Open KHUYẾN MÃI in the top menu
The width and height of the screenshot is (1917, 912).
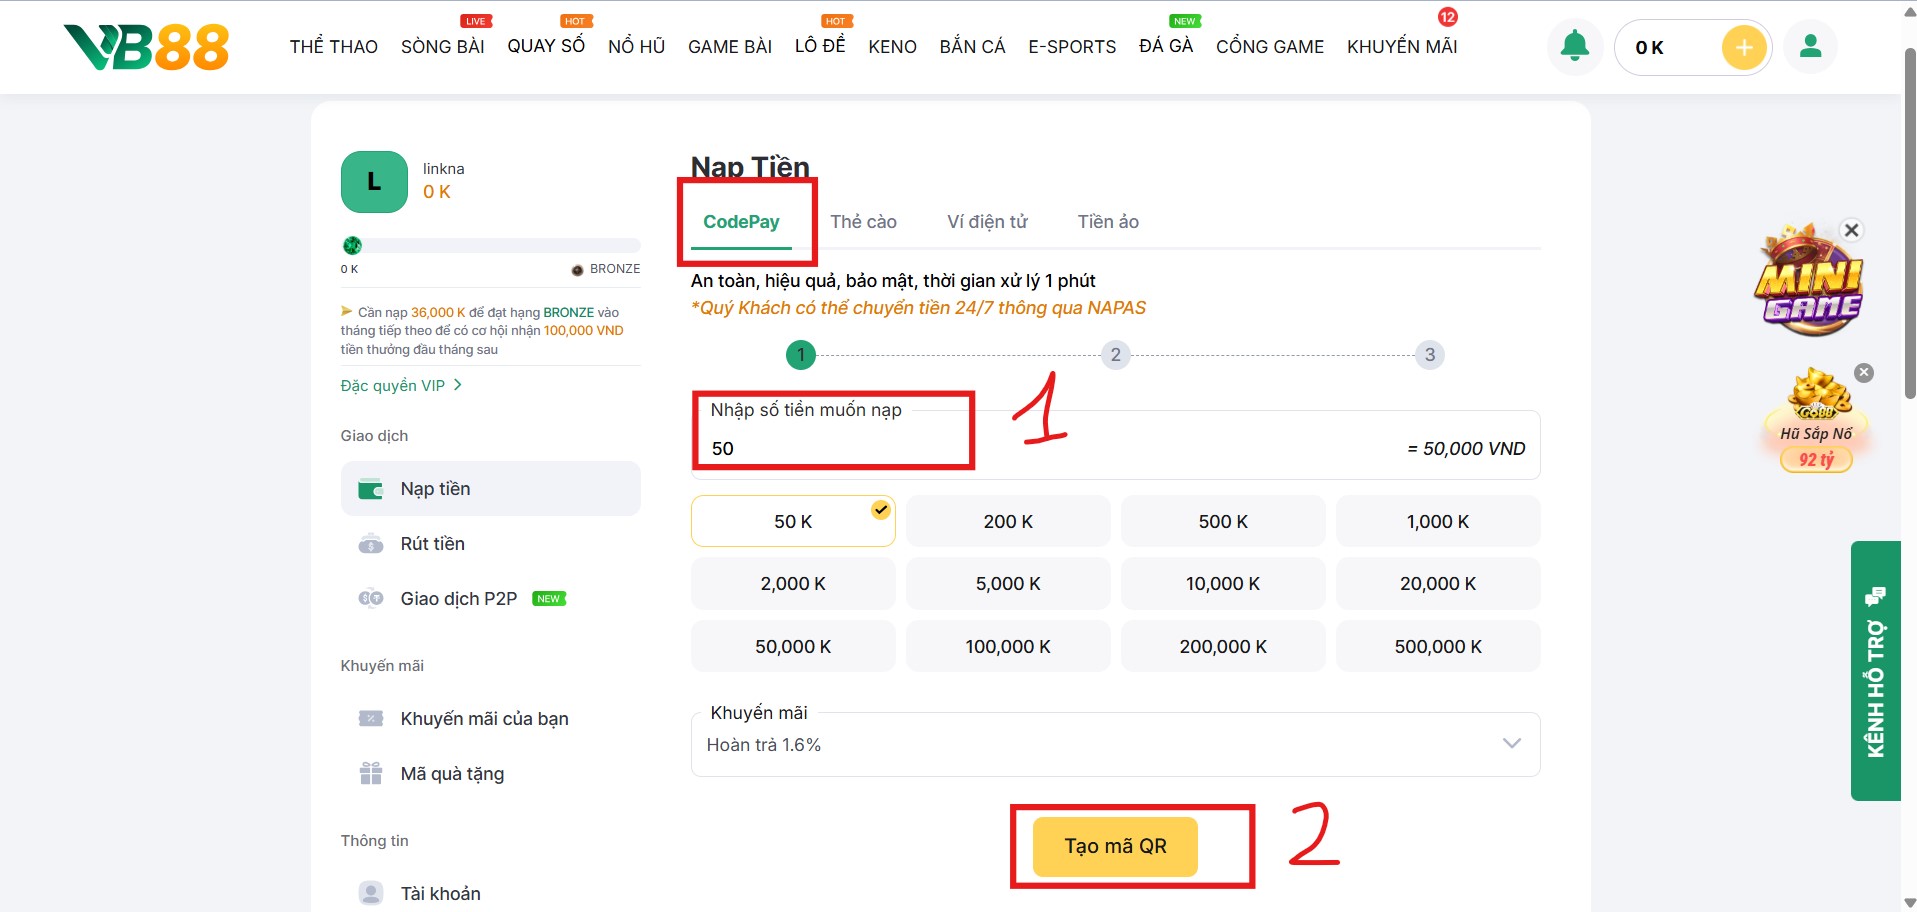tap(1401, 47)
